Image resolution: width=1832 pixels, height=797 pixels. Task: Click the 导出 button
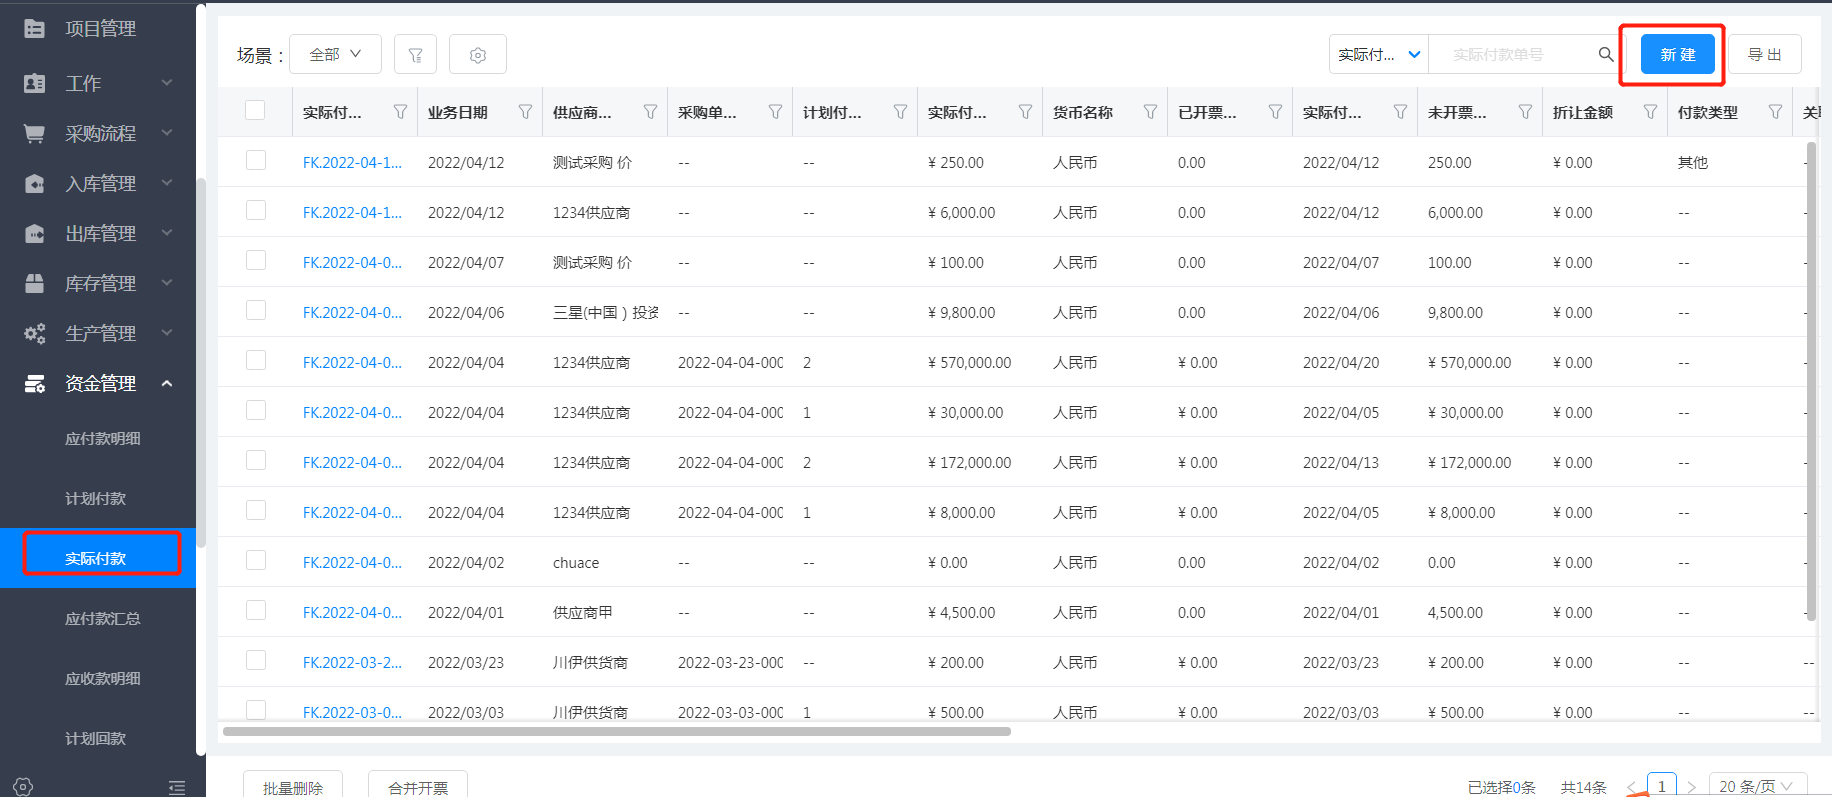tap(1765, 54)
